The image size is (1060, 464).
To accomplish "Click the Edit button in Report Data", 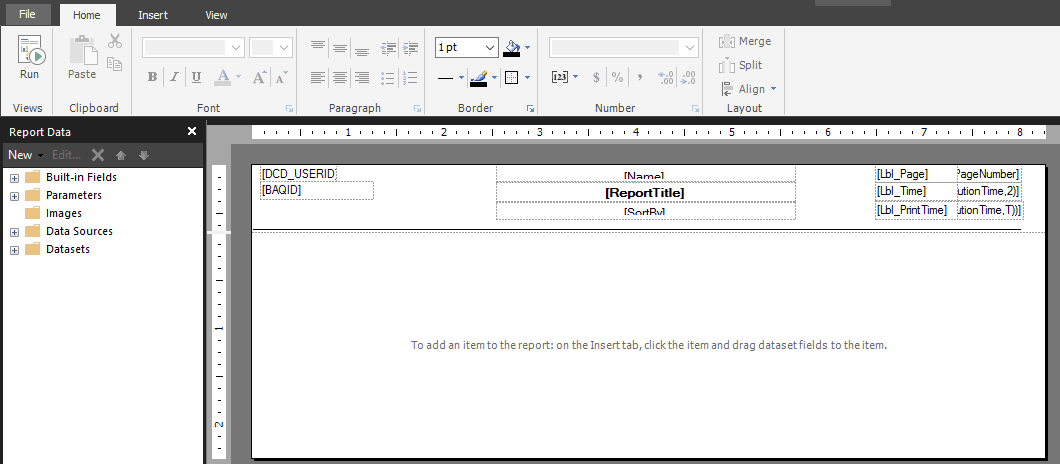I will tap(66, 155).
